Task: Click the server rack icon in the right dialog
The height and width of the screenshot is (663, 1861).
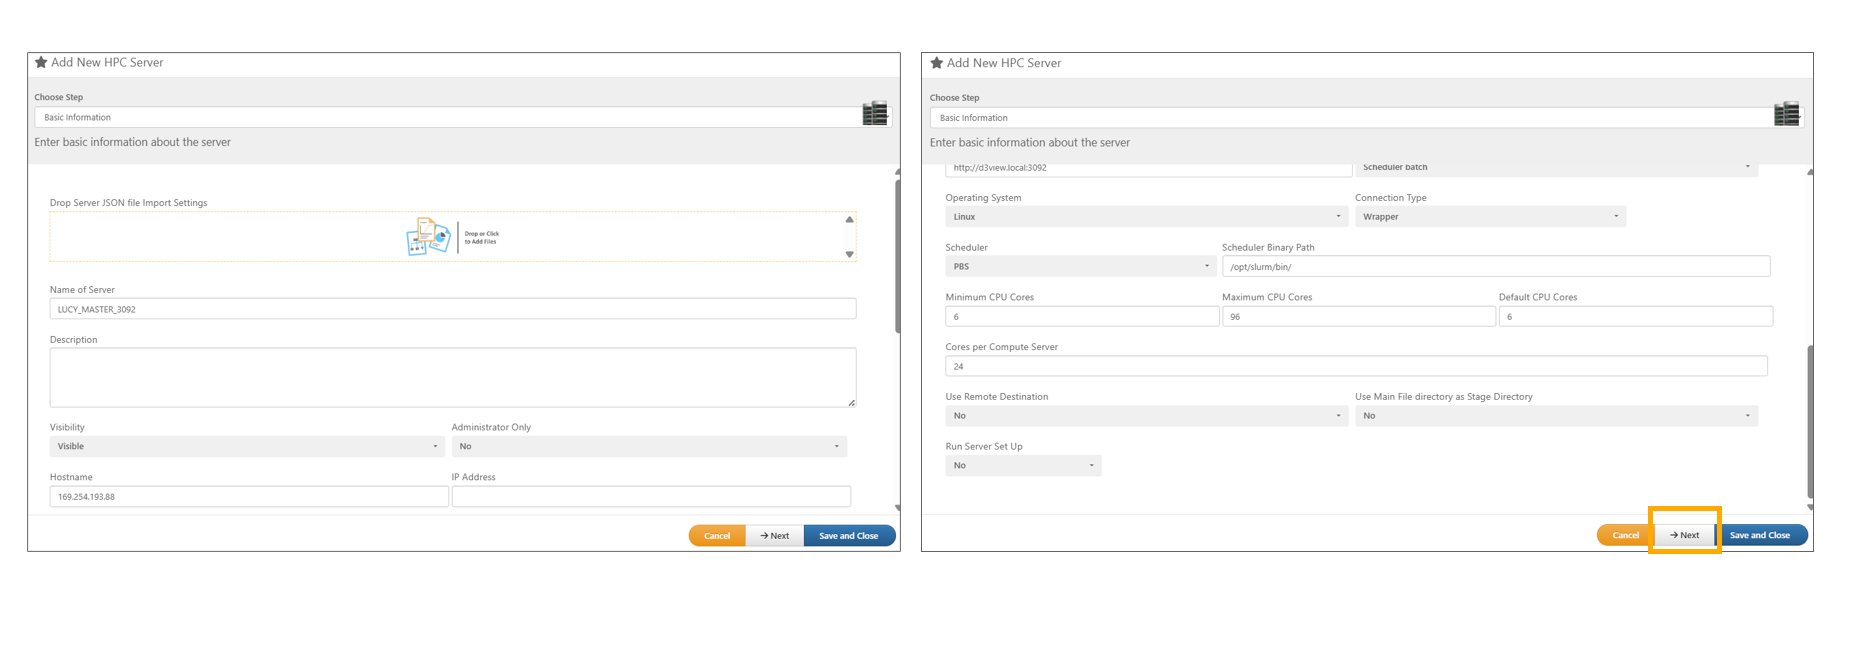Action: (1787, 114)
